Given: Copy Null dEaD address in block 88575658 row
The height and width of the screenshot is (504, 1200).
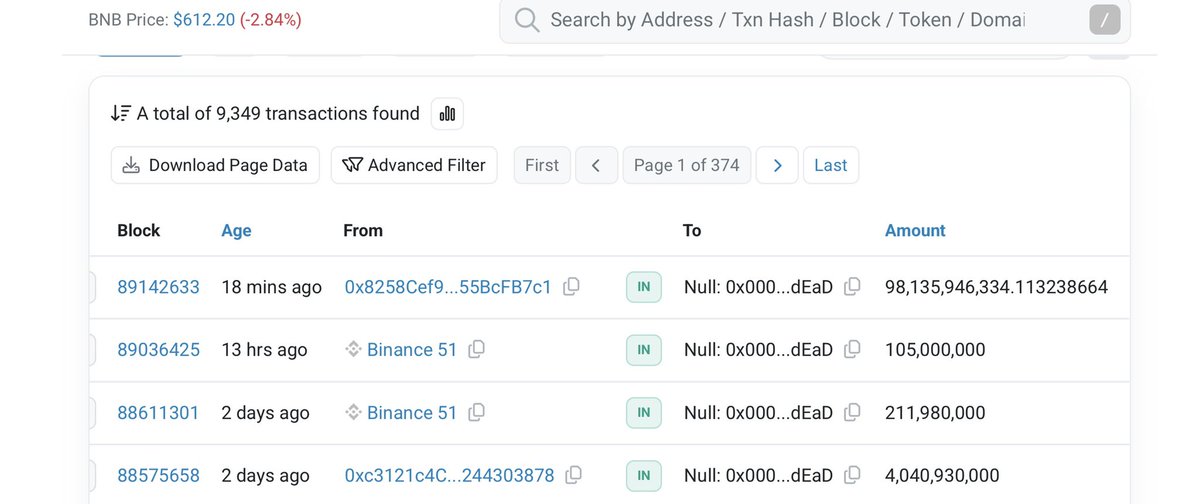Looking at the screenshot, I should pos(852,474).
